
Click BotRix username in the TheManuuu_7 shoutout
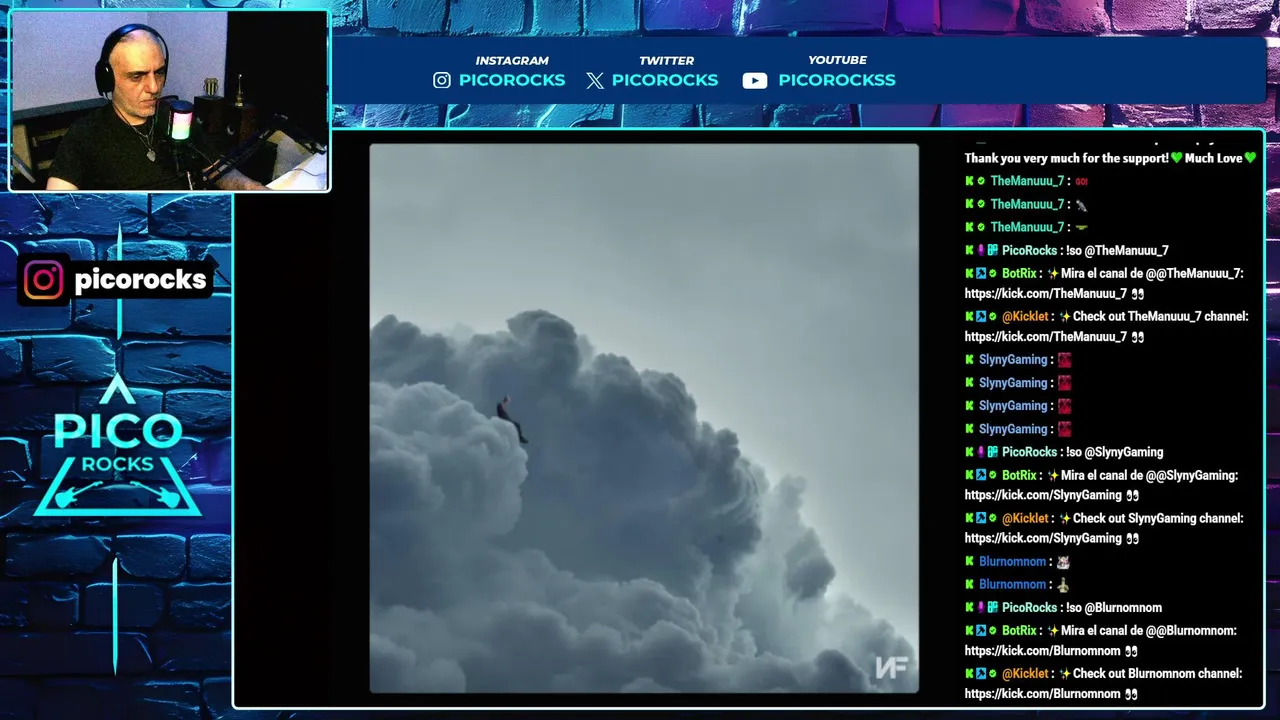[x=1019, y=273]
